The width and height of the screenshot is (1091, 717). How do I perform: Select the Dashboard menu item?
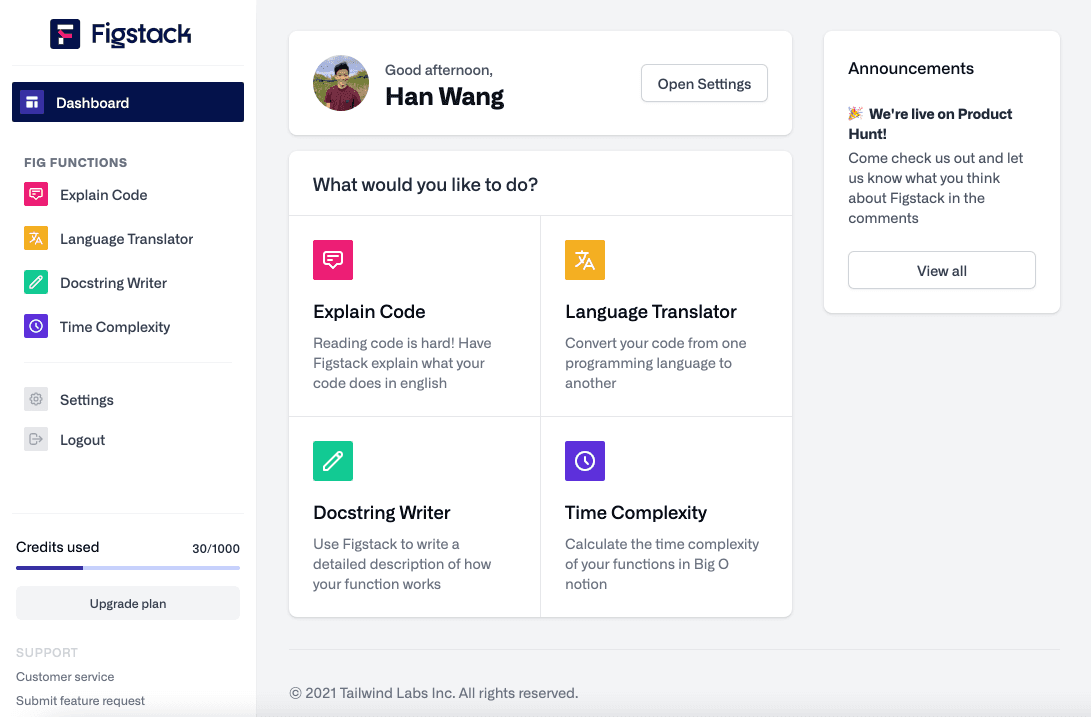[128, 102]
